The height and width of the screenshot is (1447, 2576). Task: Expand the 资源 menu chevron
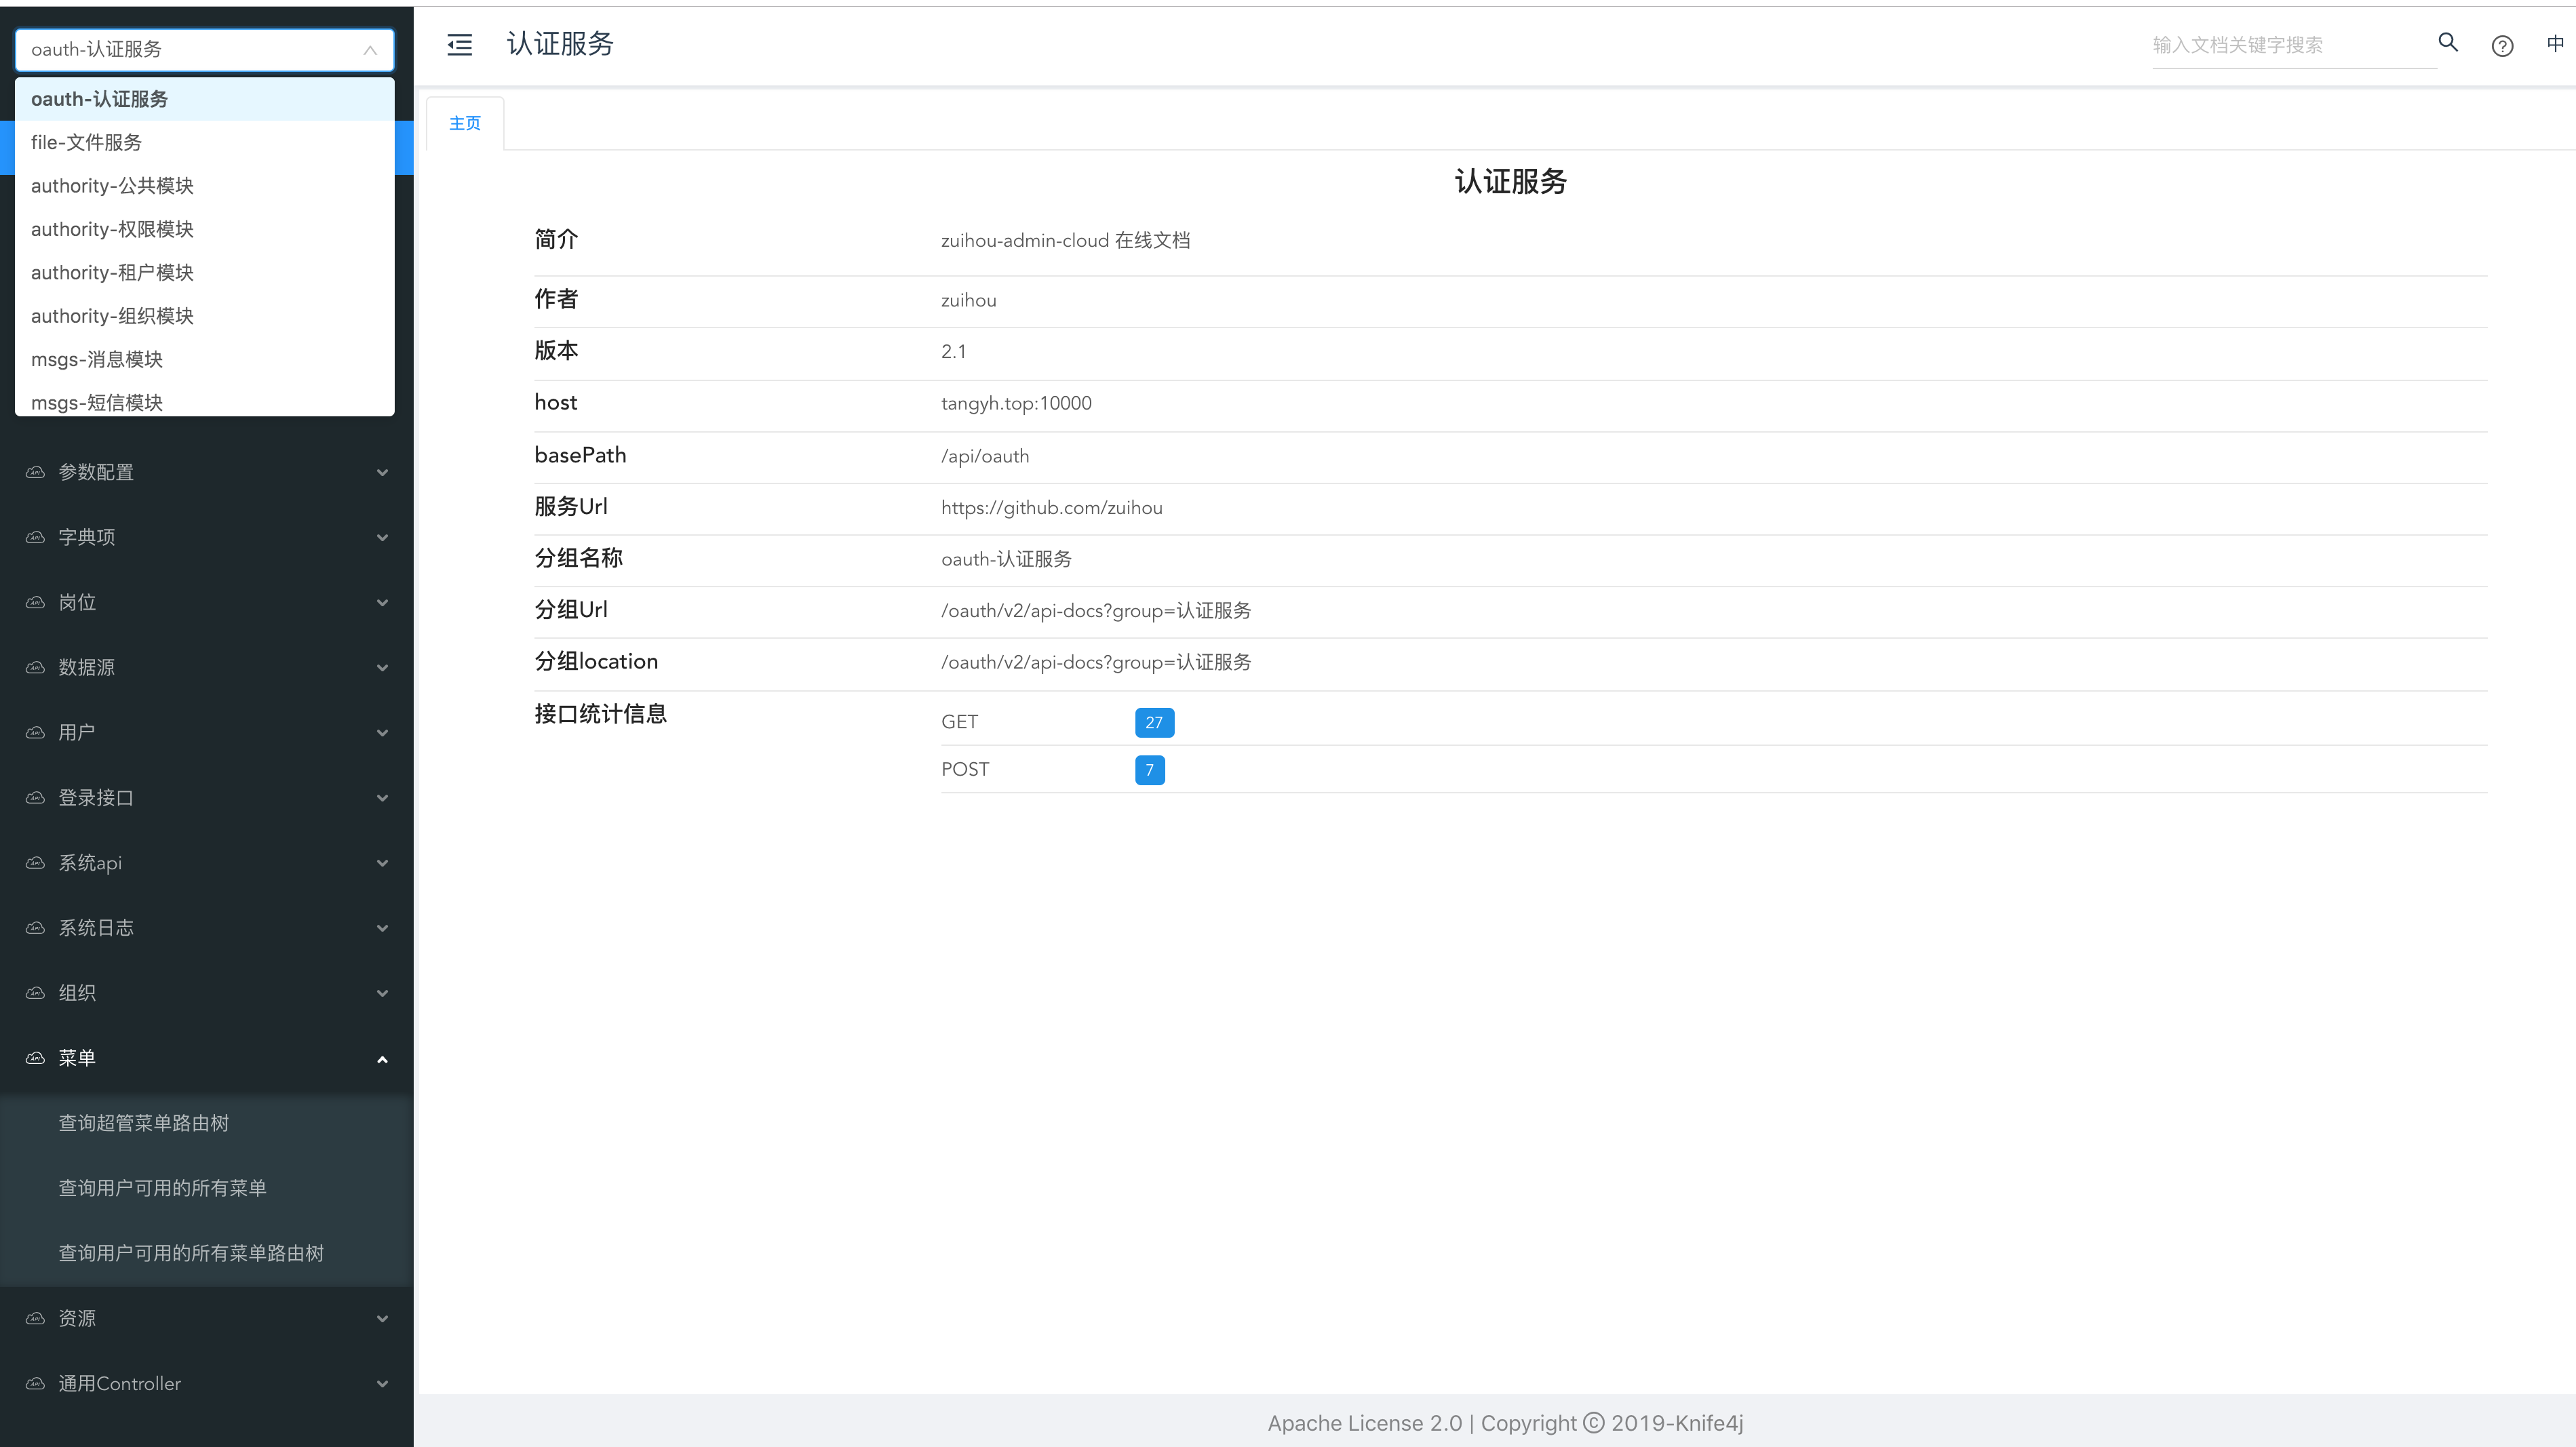coord(382,1318)
